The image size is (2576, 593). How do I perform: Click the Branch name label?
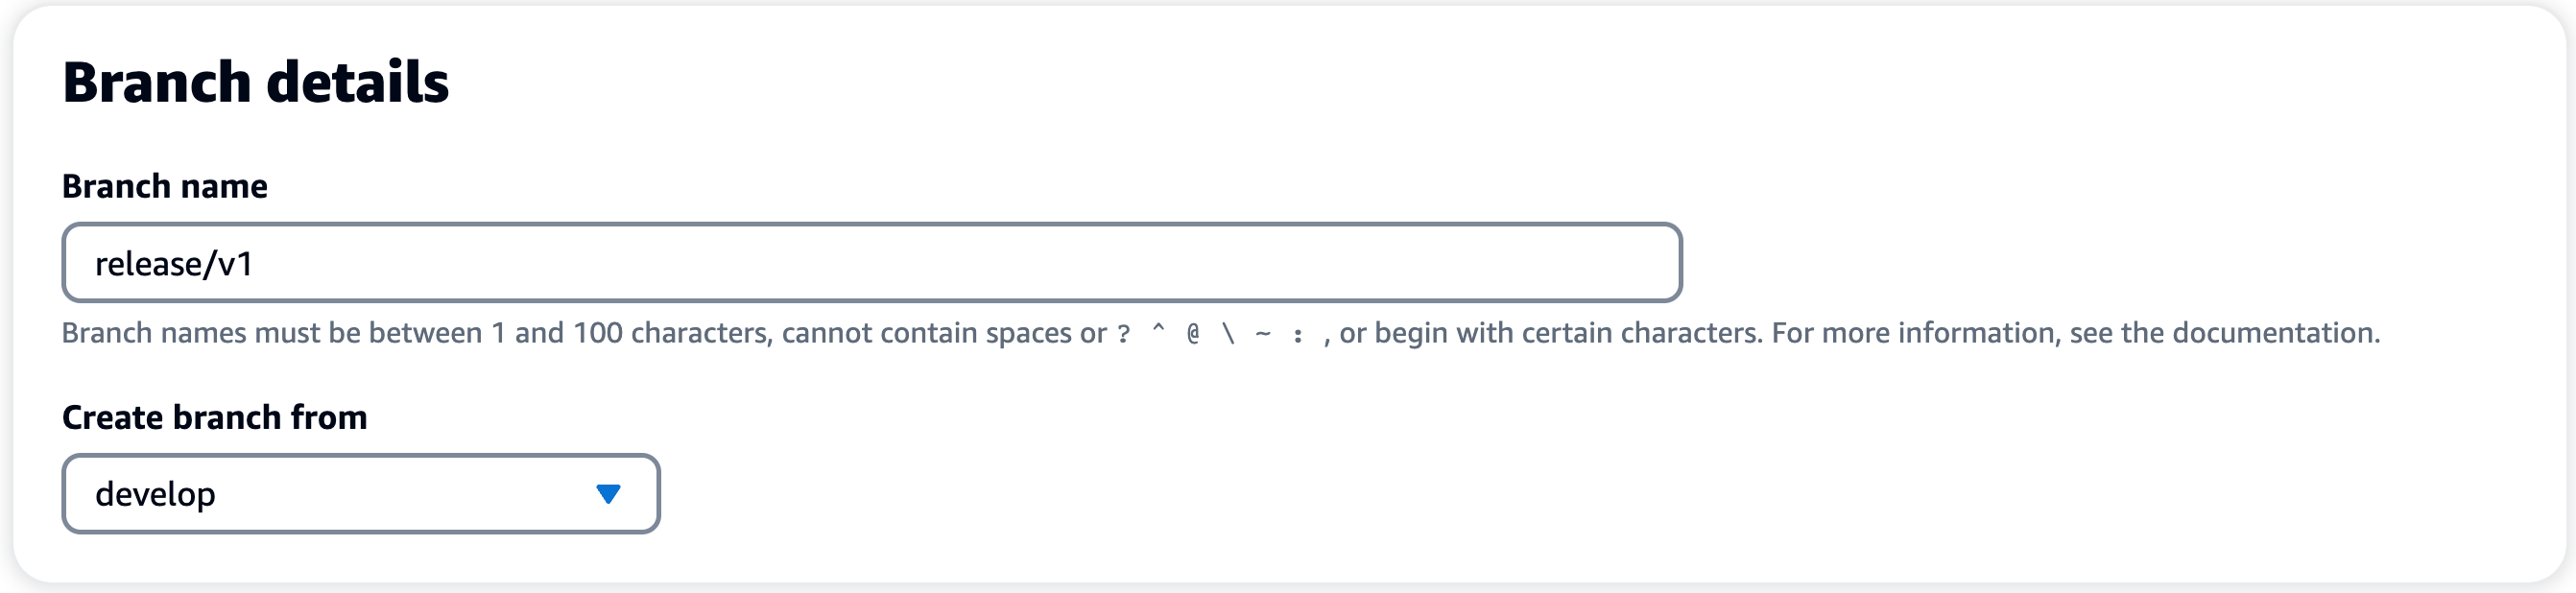(x=165, y=186)
